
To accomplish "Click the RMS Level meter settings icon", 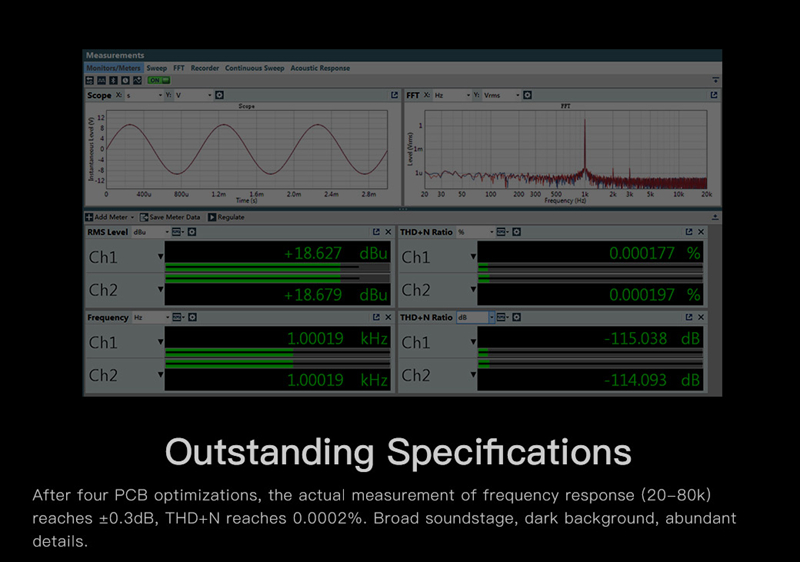I will tap(192, 232).
